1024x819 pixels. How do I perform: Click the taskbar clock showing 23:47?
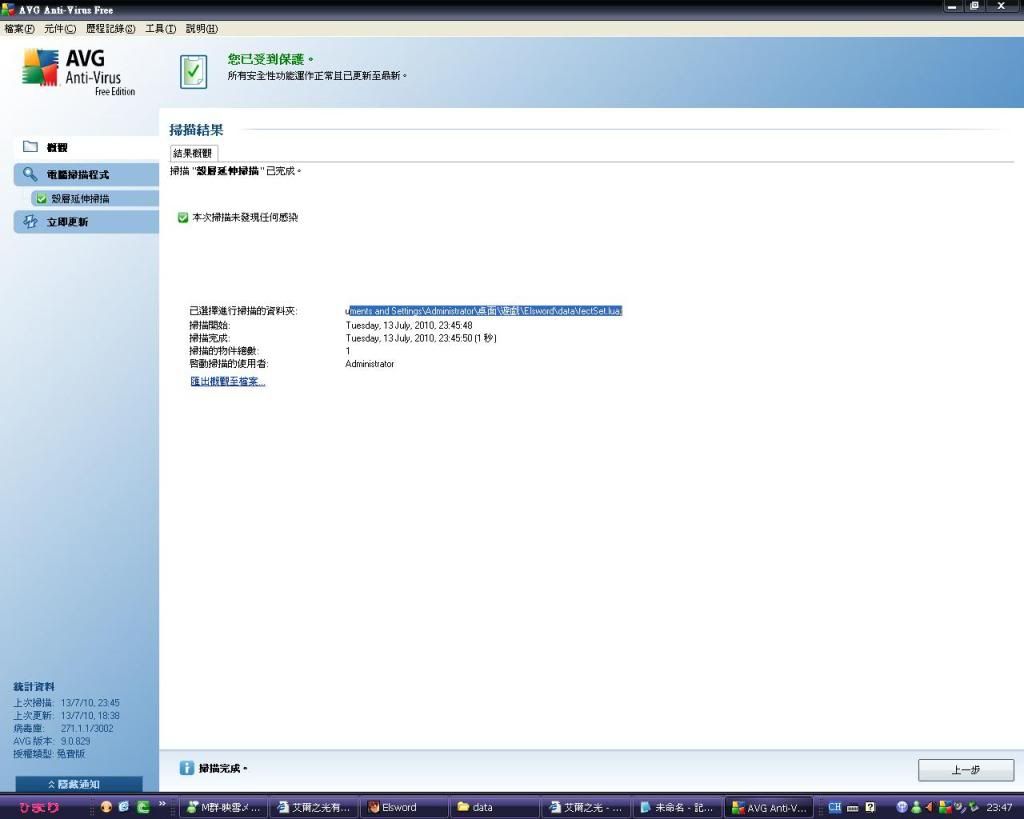point(999,808)
